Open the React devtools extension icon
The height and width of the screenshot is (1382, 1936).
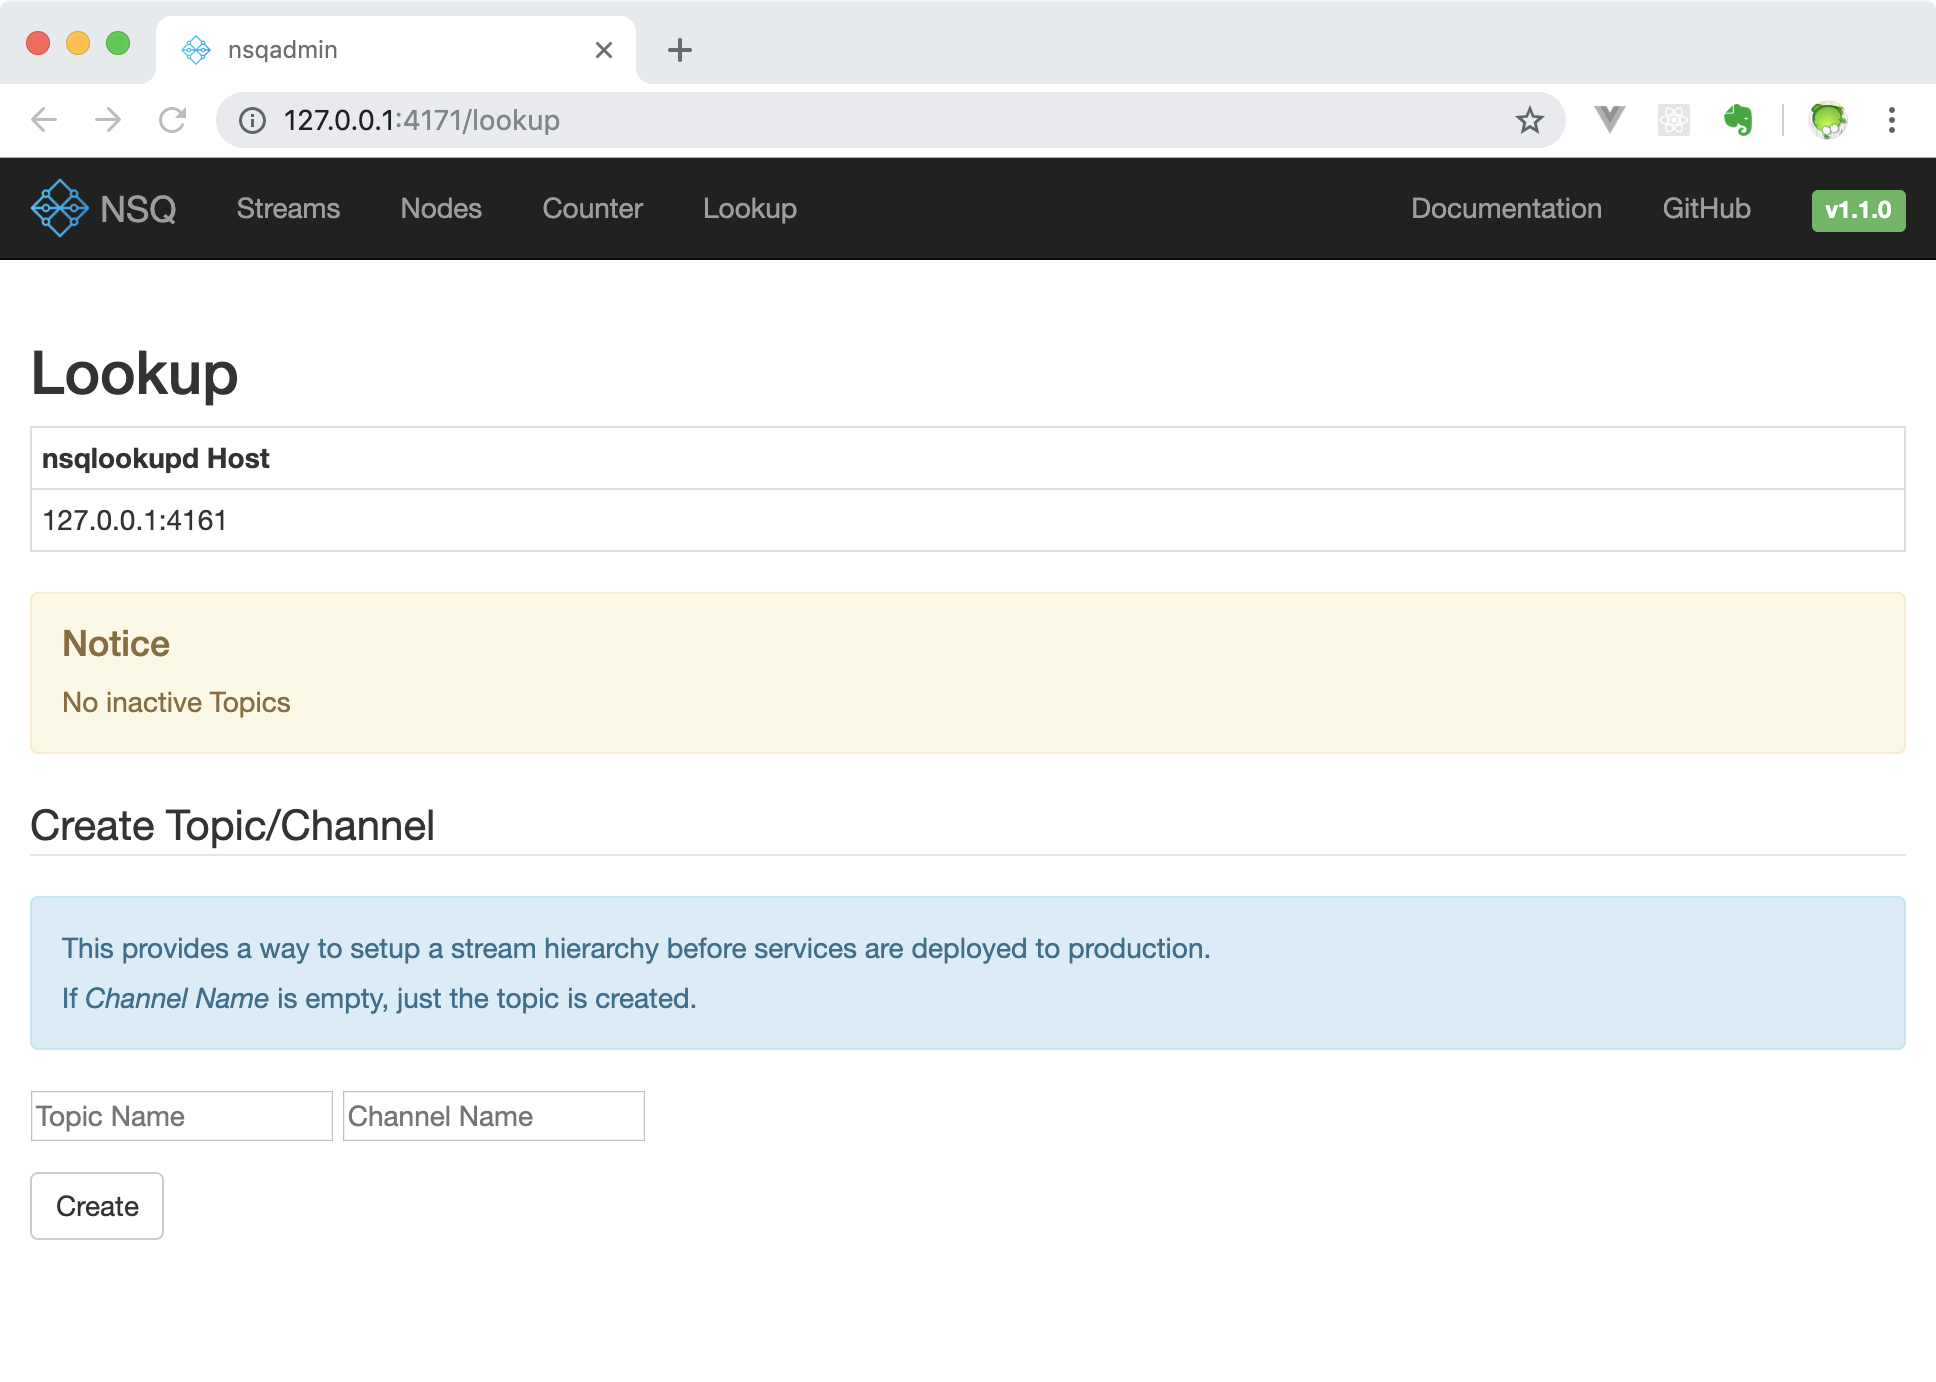[x=1673, y=120]
